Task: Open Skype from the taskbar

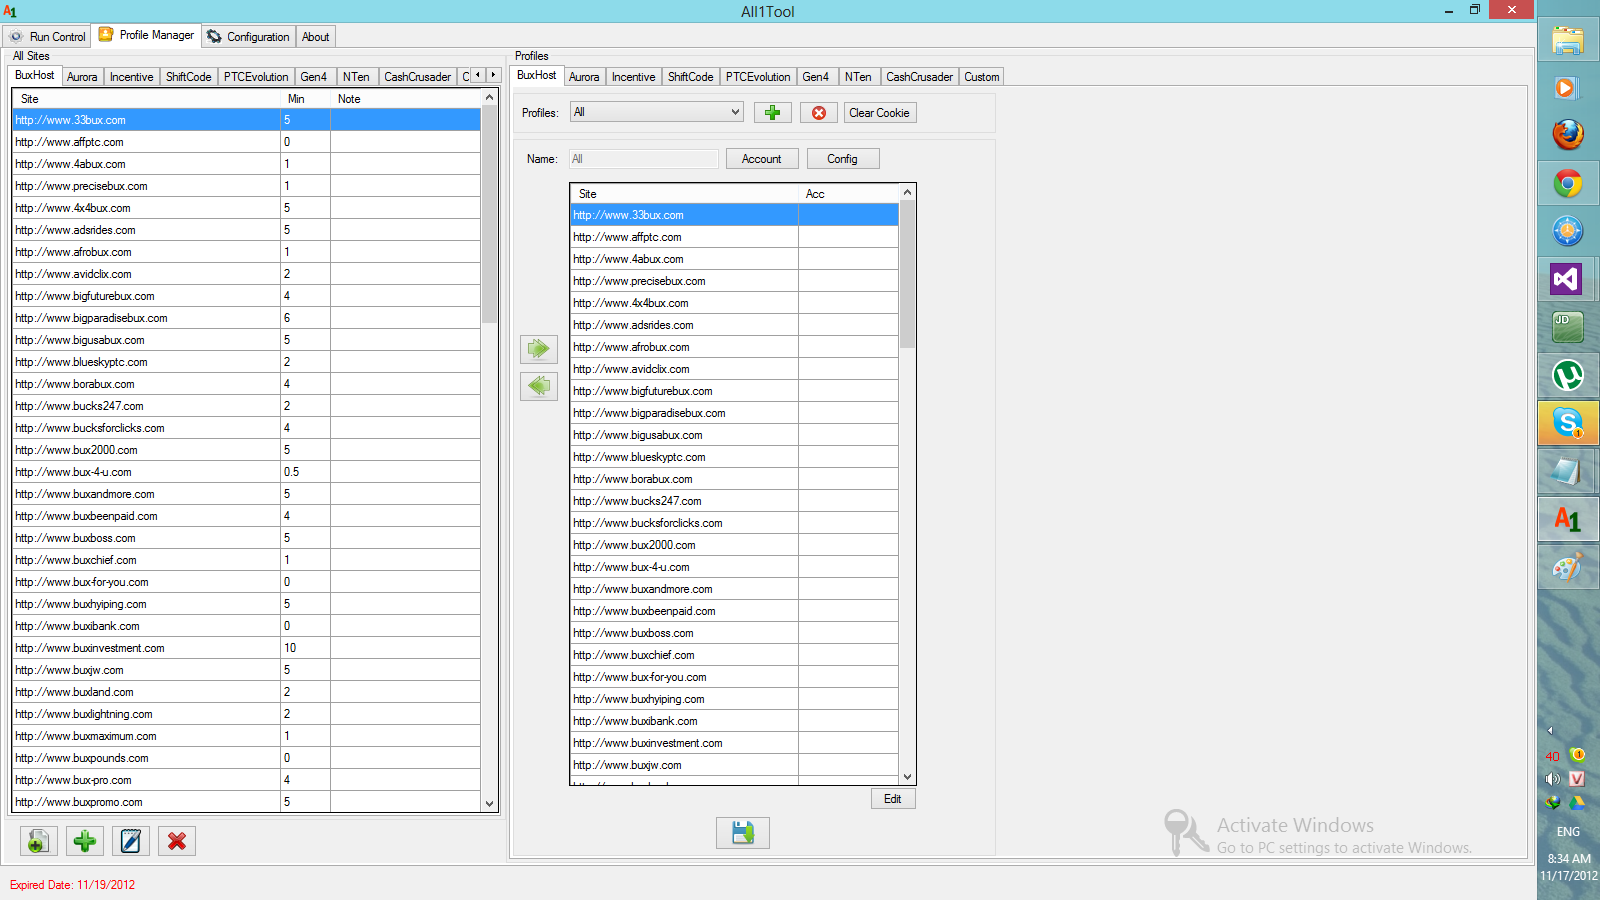Action: point(1567,423)
